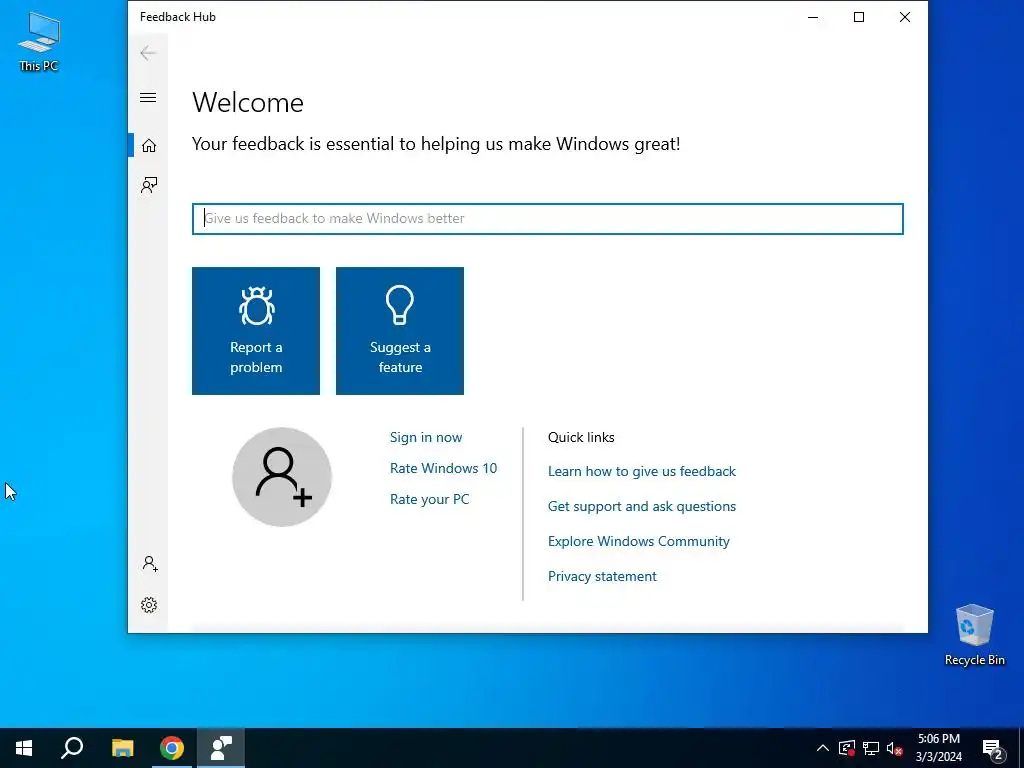This screenshot has width=1024, height=768.
Task: Open File Explorer from taskbar
Action: coord(122,748)
